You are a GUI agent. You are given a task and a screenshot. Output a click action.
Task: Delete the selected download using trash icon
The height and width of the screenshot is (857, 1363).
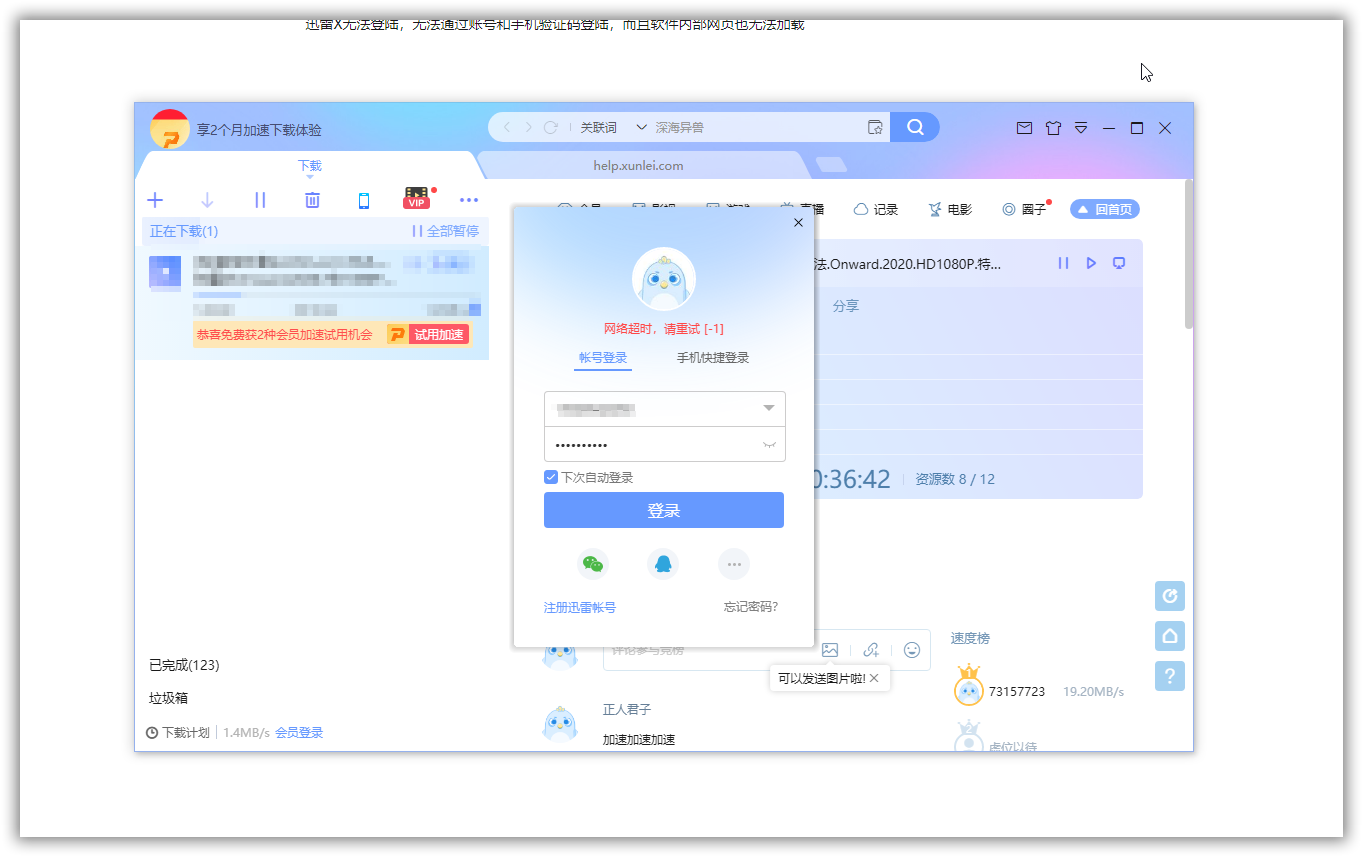[312, 200]
